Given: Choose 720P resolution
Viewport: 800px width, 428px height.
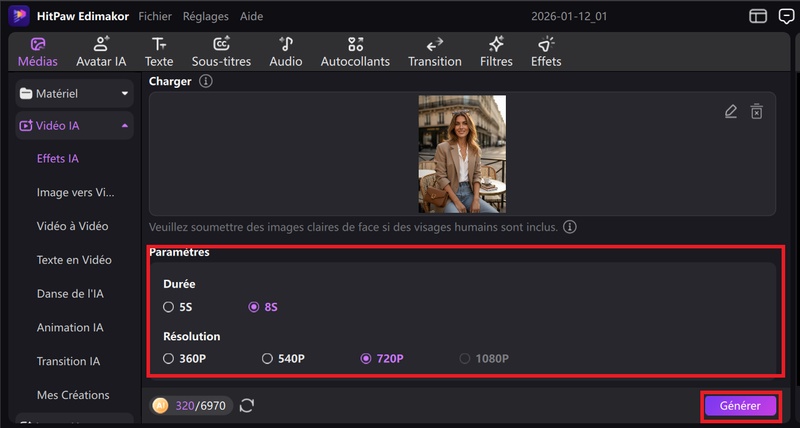Looking at the screenshot, I should [382, 359].
